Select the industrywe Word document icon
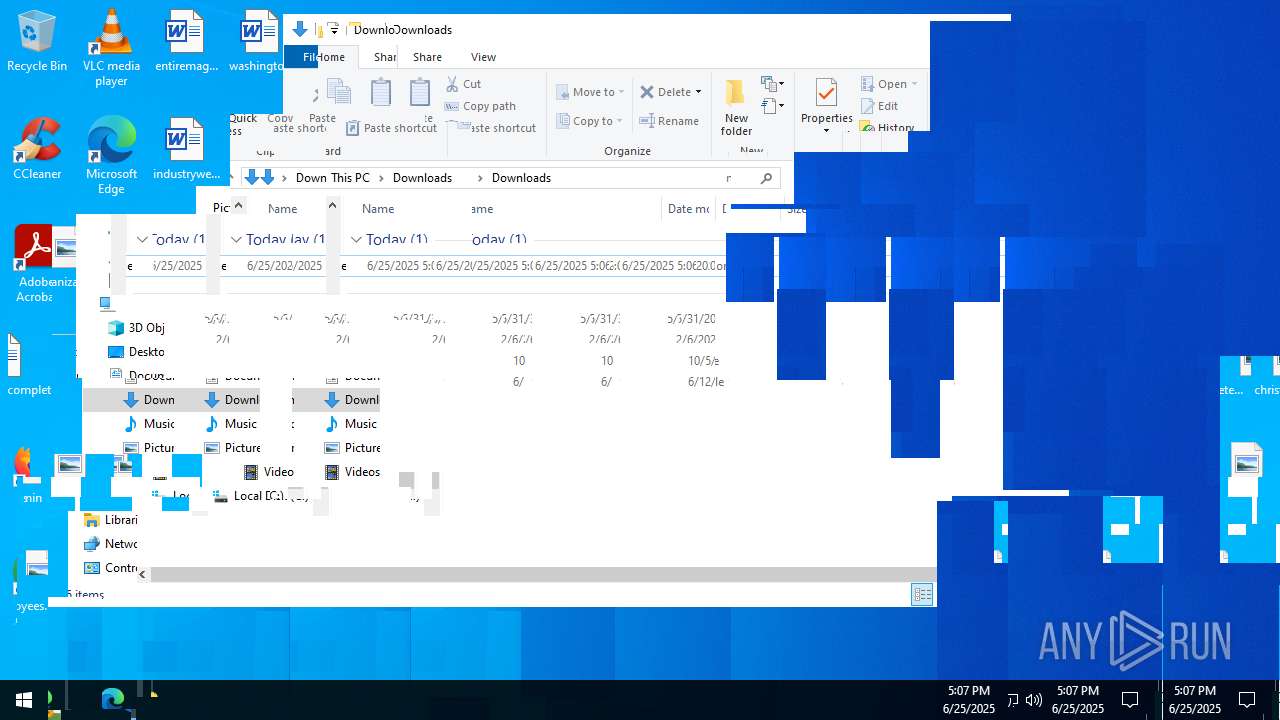This screenshot has width=1280, height=720. tap(185, 149)
